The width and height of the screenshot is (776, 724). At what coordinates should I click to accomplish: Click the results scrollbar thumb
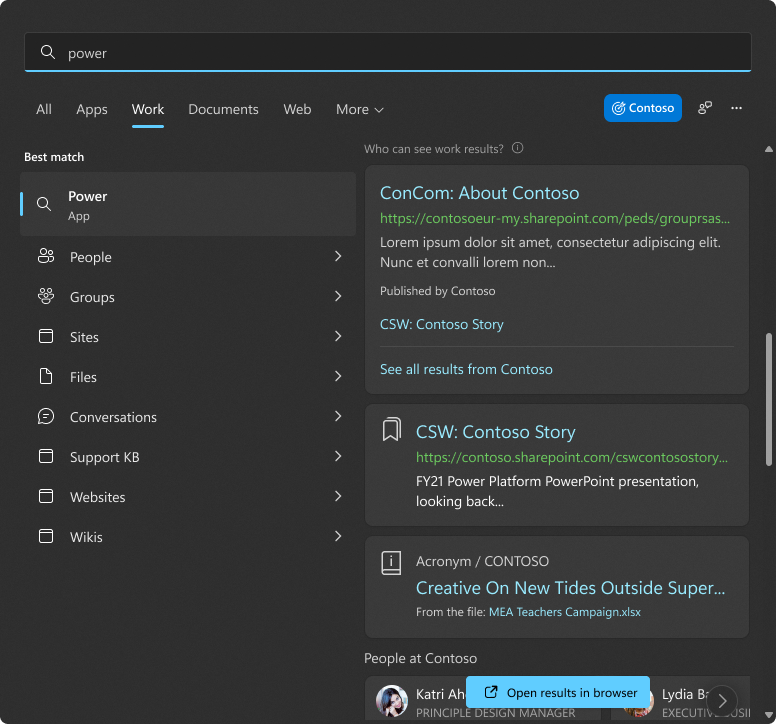pos(769,399)
